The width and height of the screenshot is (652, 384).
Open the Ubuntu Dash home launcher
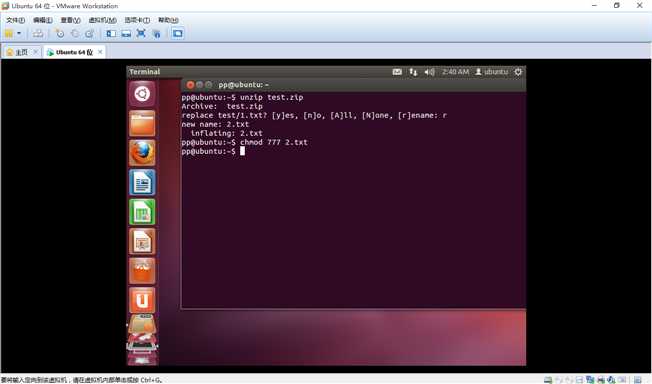(142, 94)
